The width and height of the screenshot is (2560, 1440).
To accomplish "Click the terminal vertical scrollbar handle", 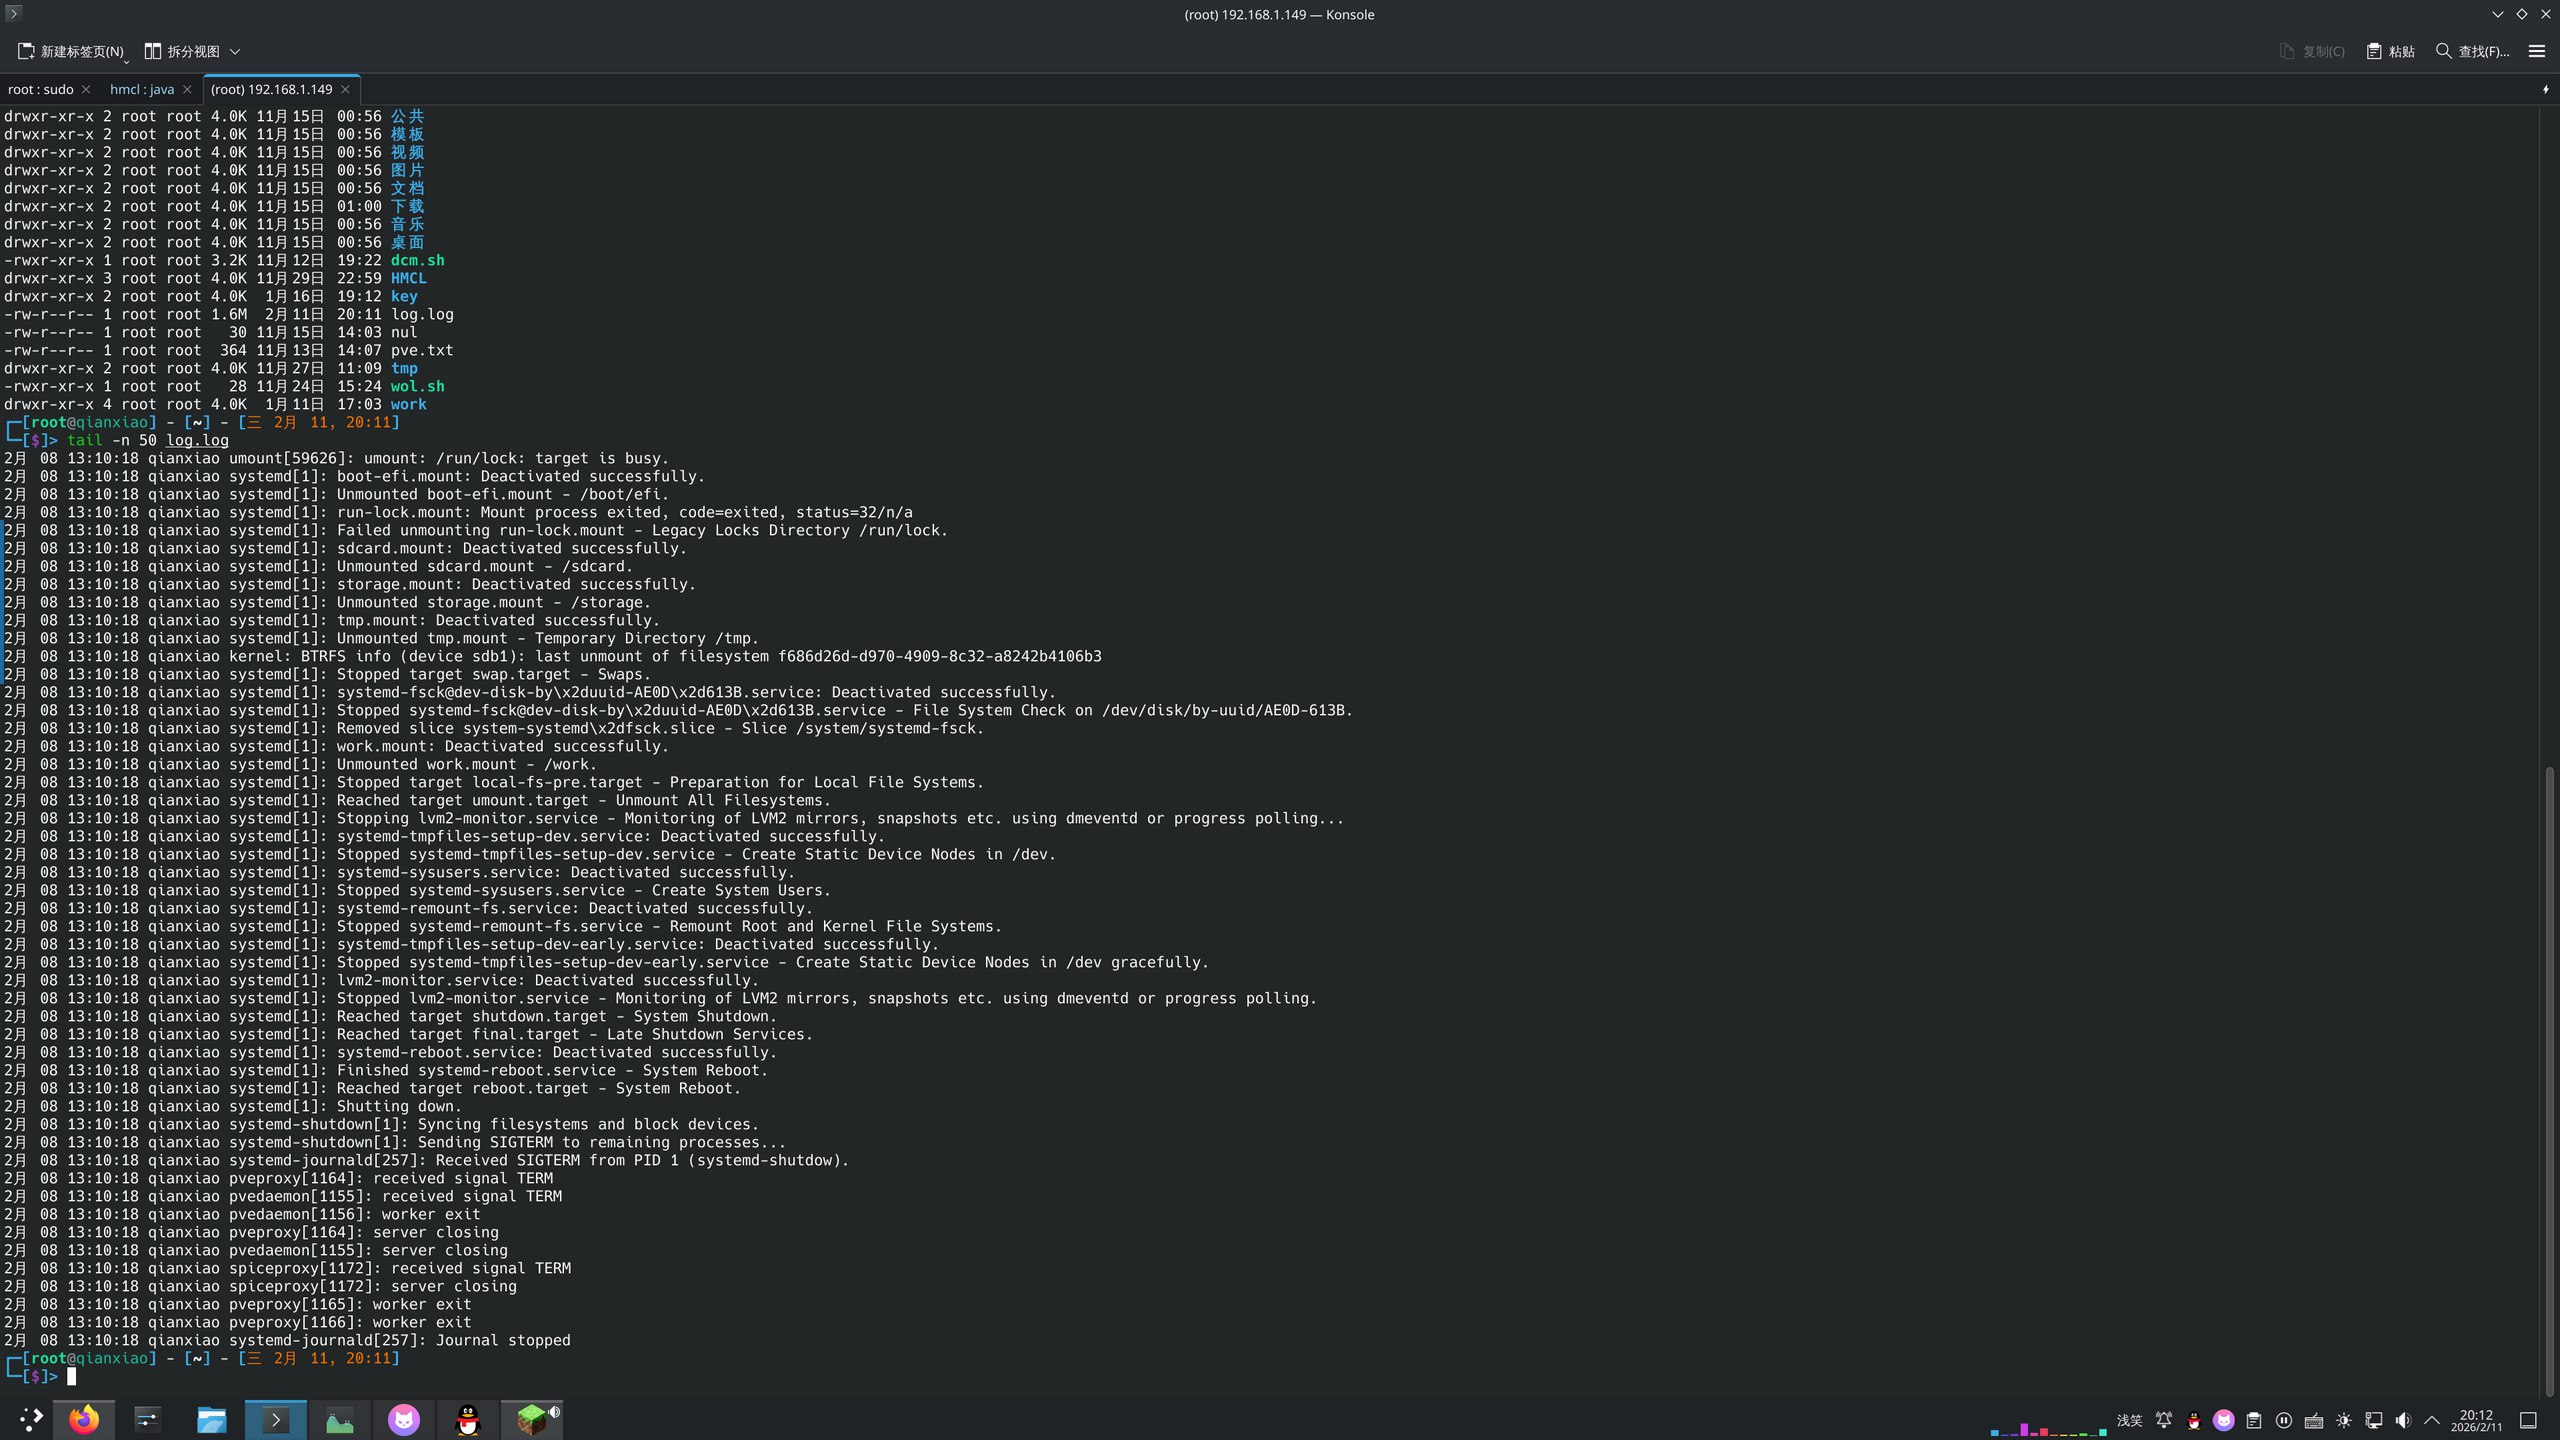I will tap(2549, 1080).
